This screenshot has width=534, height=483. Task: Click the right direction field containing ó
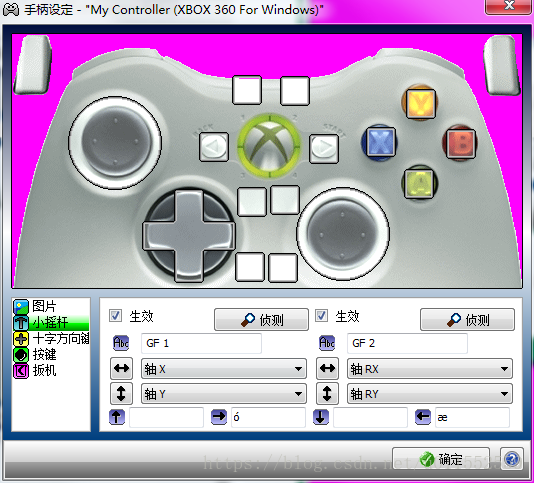click(x=268, y=417)
